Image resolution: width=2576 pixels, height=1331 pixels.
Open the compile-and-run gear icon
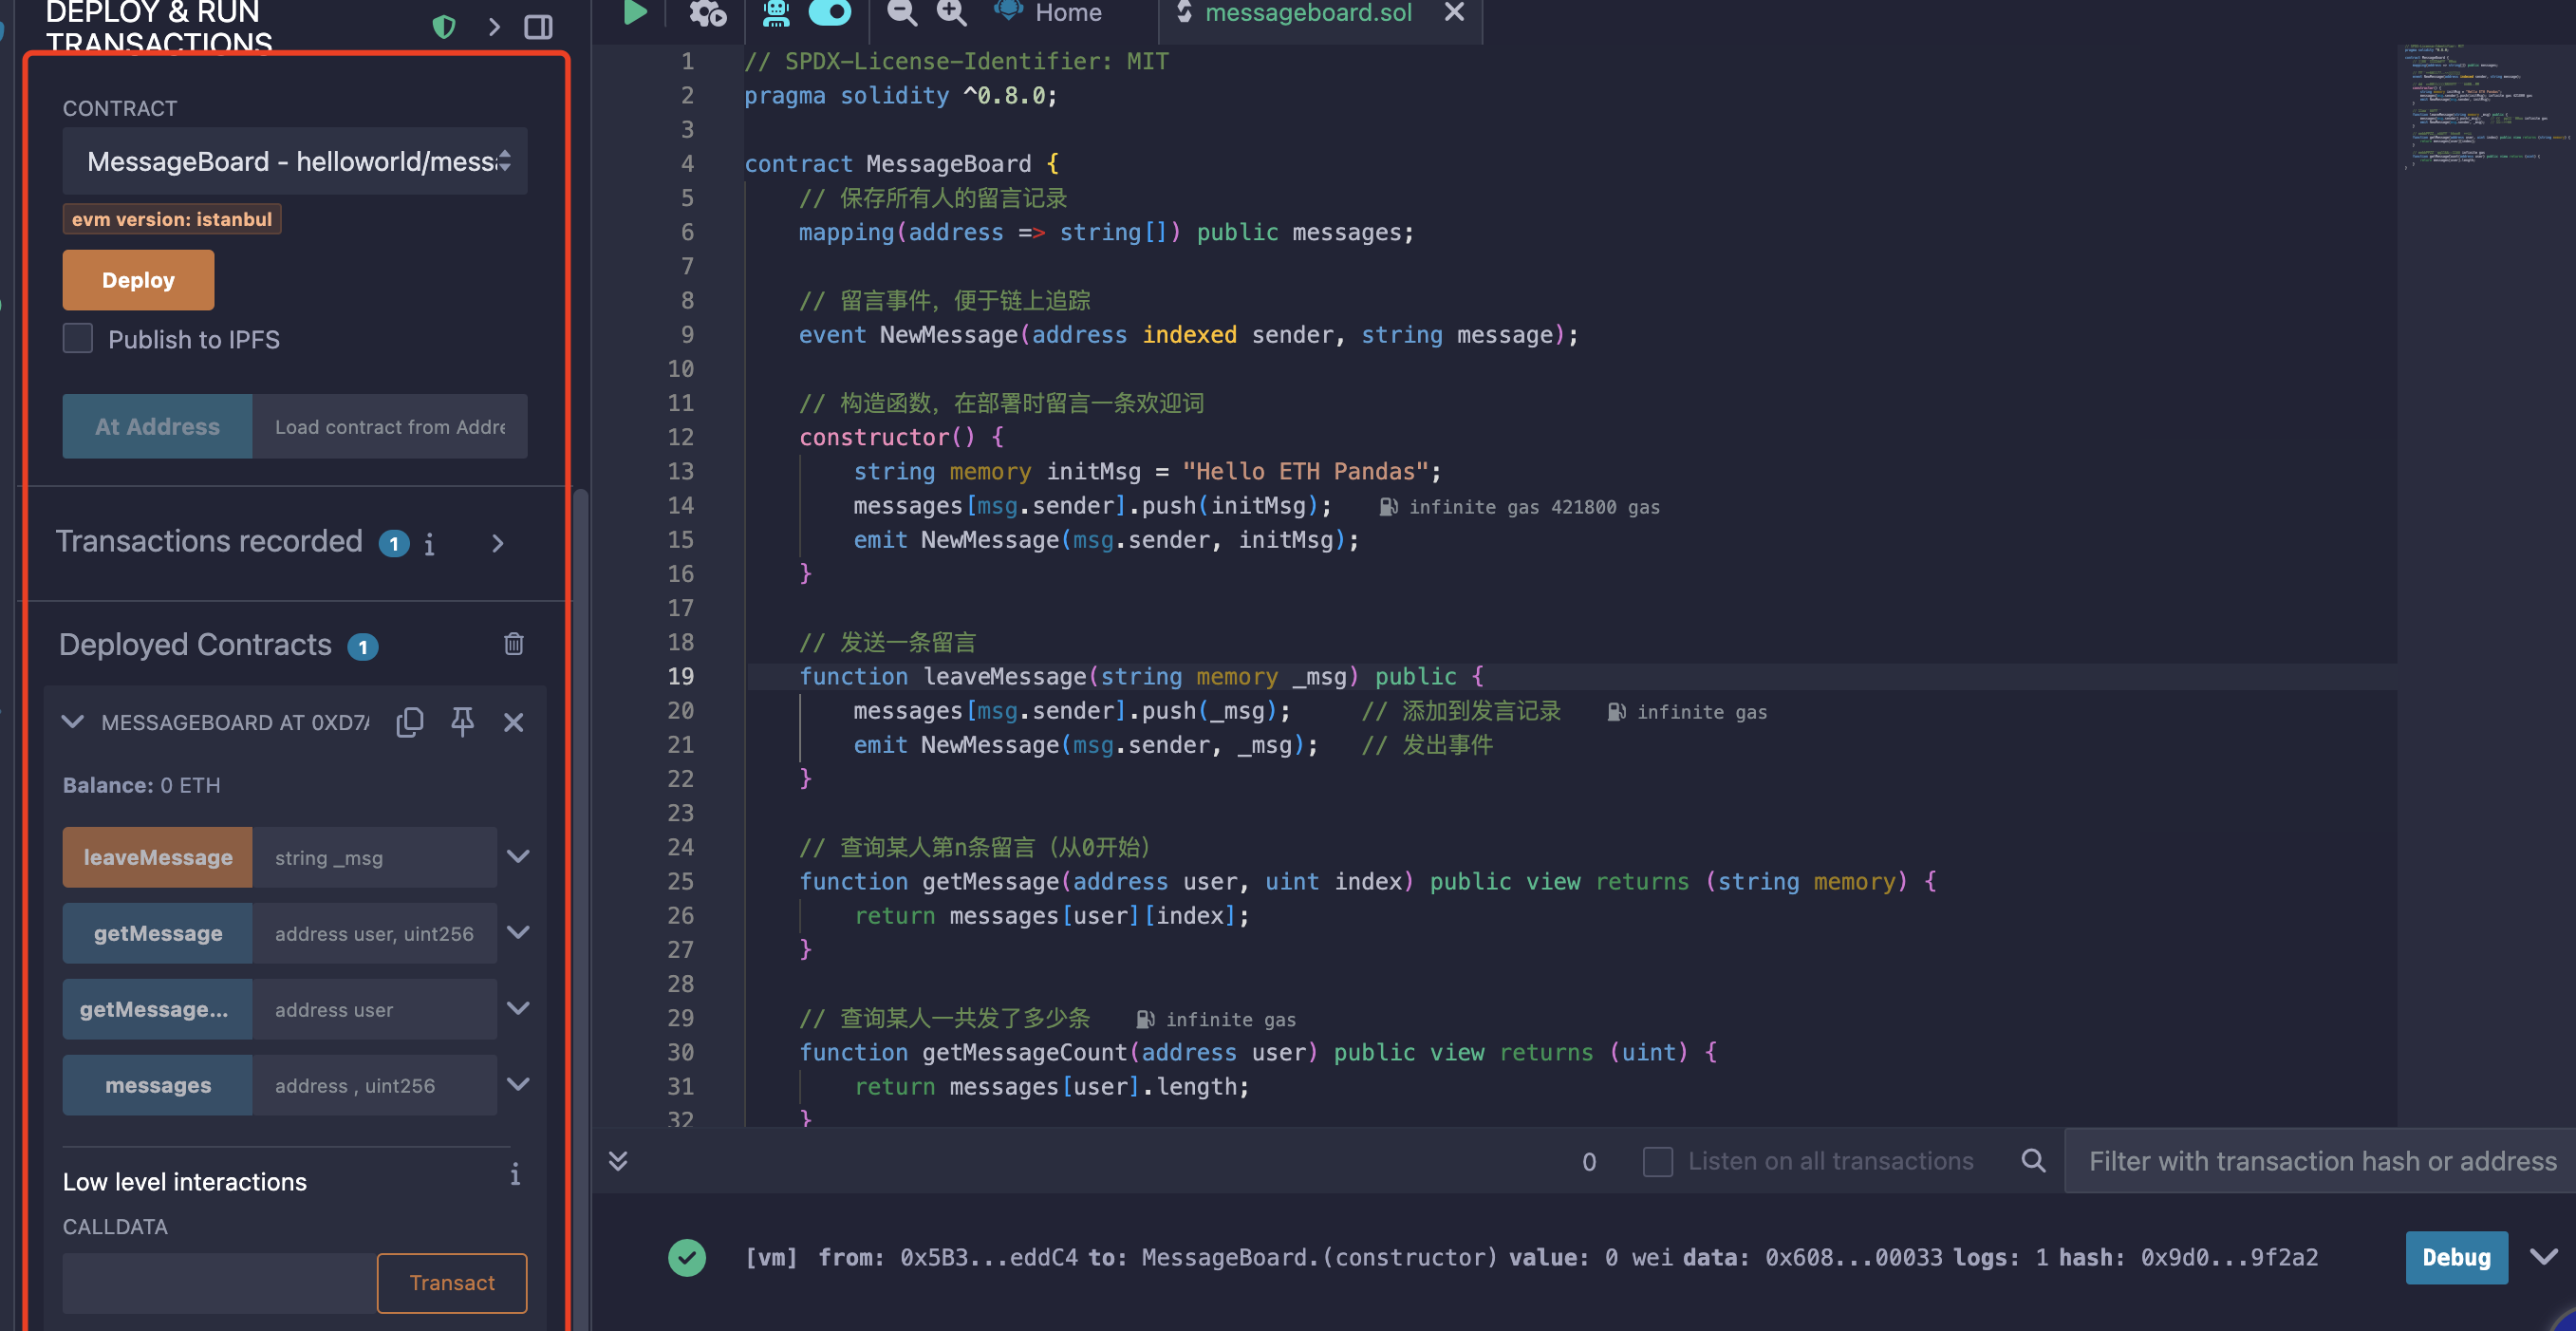(707, 13)
